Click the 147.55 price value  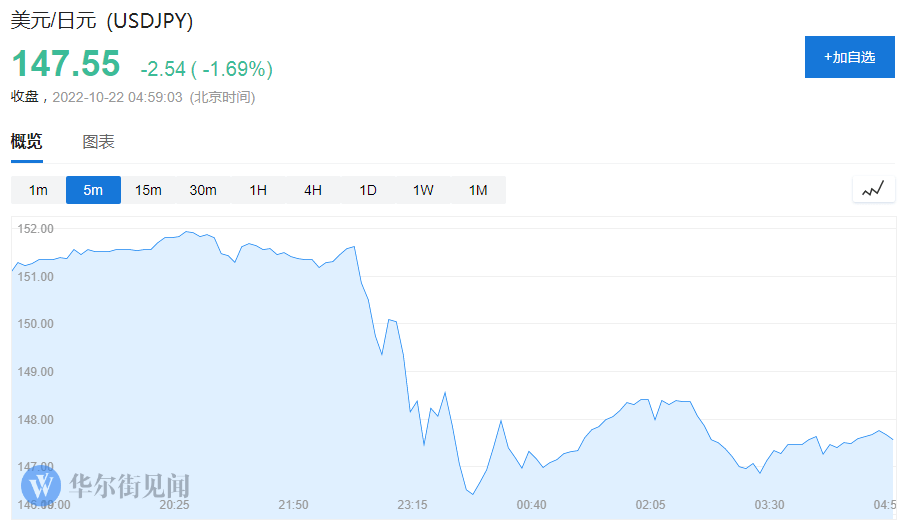click(x=66, y=63)
